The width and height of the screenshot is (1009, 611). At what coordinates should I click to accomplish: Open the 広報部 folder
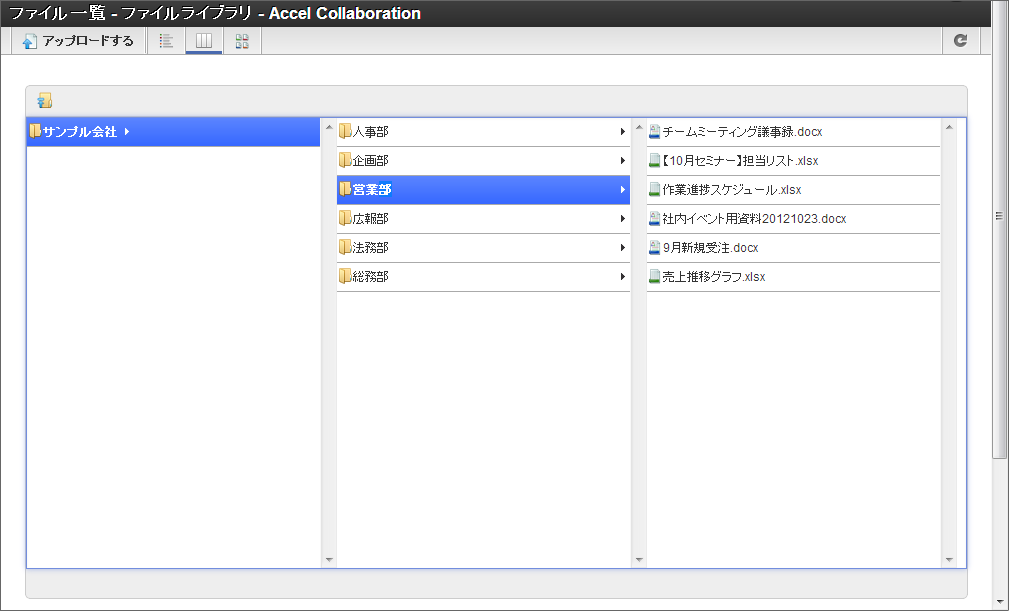click(483, 219)
